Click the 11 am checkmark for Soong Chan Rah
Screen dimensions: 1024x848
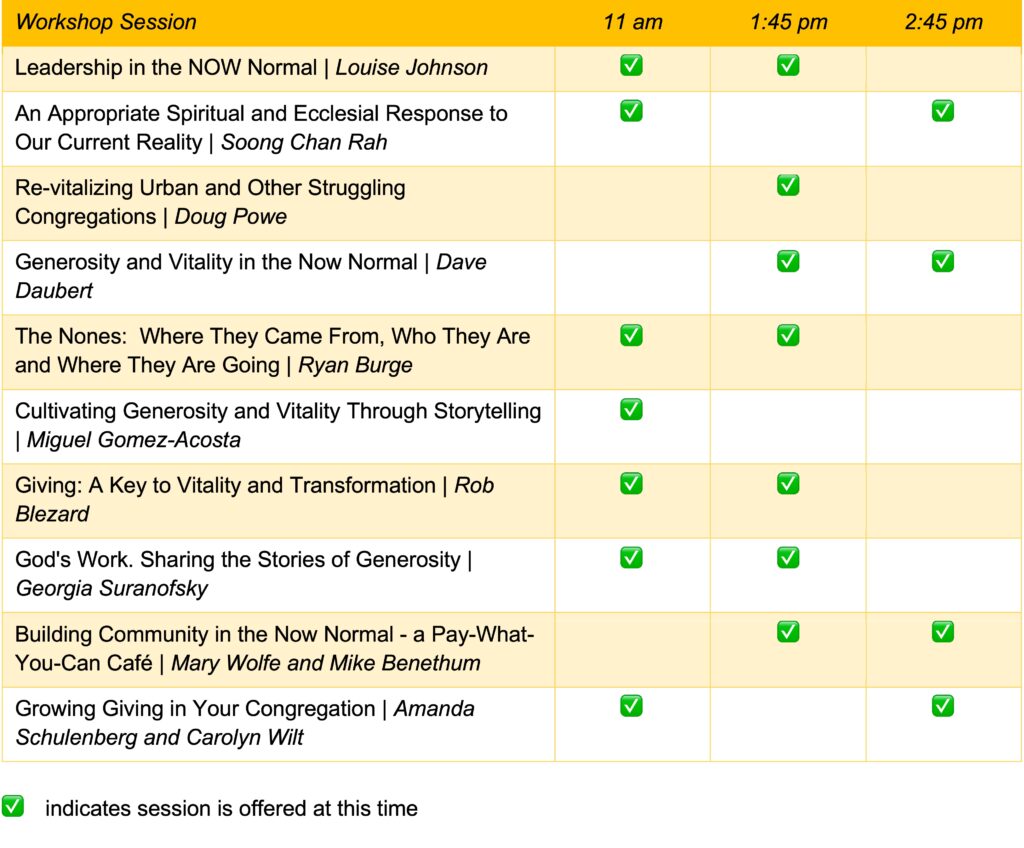(631, 111)
